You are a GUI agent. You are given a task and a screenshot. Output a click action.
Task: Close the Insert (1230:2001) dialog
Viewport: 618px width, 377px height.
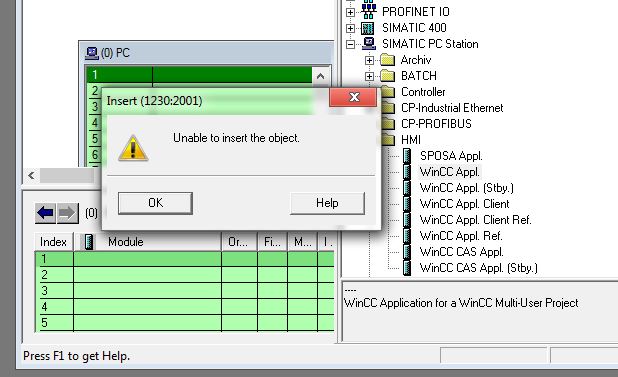coord(353,97)
